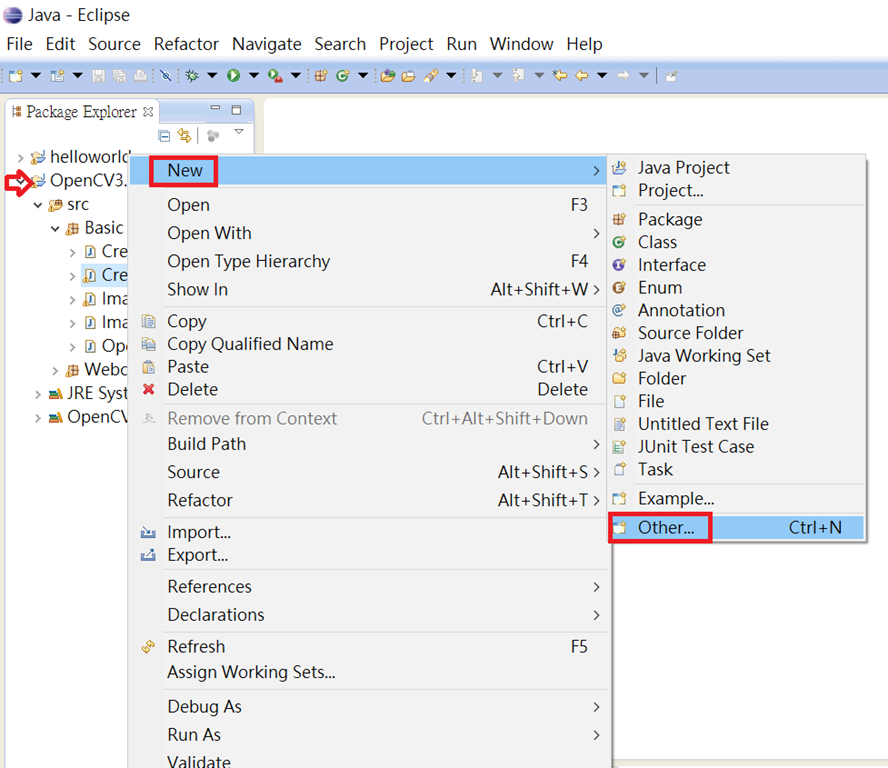Select Copy Qualified Name menu entry
Screen dimensions: 888x768
pos(370,344)
